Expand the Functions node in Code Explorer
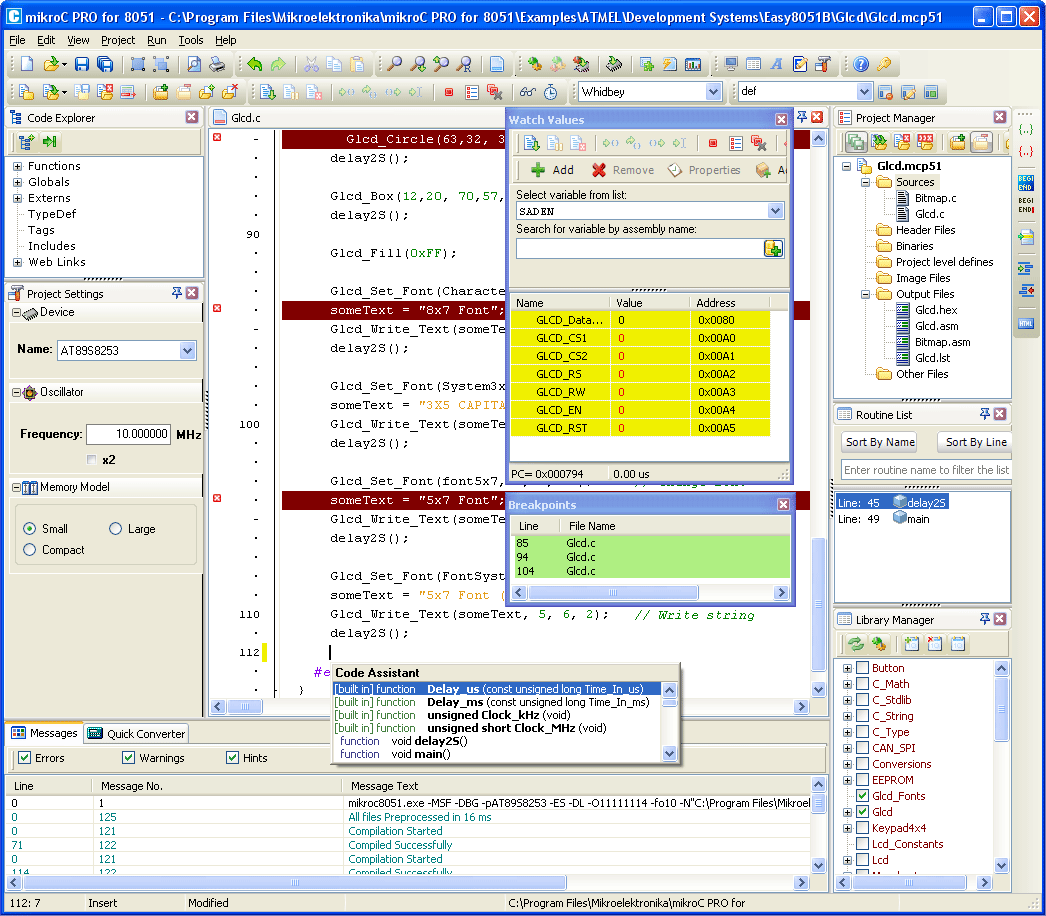Viewport: 1046px width, 916px height. (x=18, y=166)
